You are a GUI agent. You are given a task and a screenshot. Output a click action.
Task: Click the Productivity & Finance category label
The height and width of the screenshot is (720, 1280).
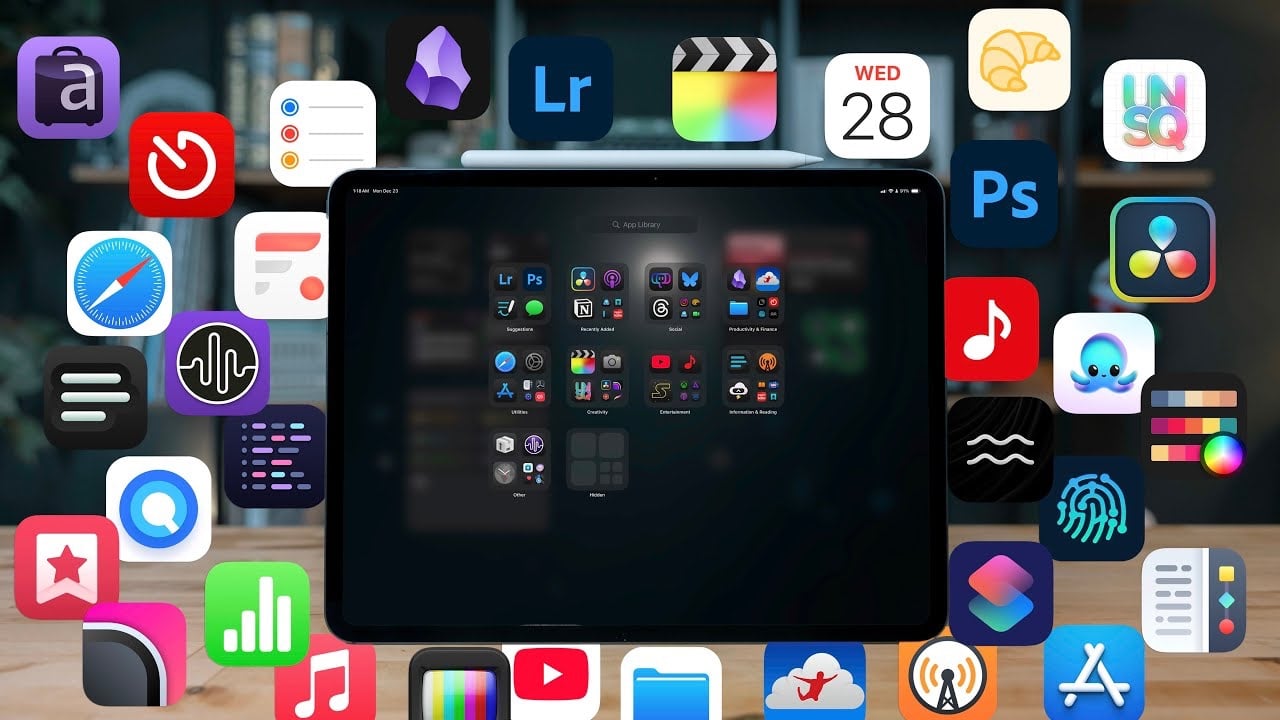pyautogui.click(x=753, y=329)
